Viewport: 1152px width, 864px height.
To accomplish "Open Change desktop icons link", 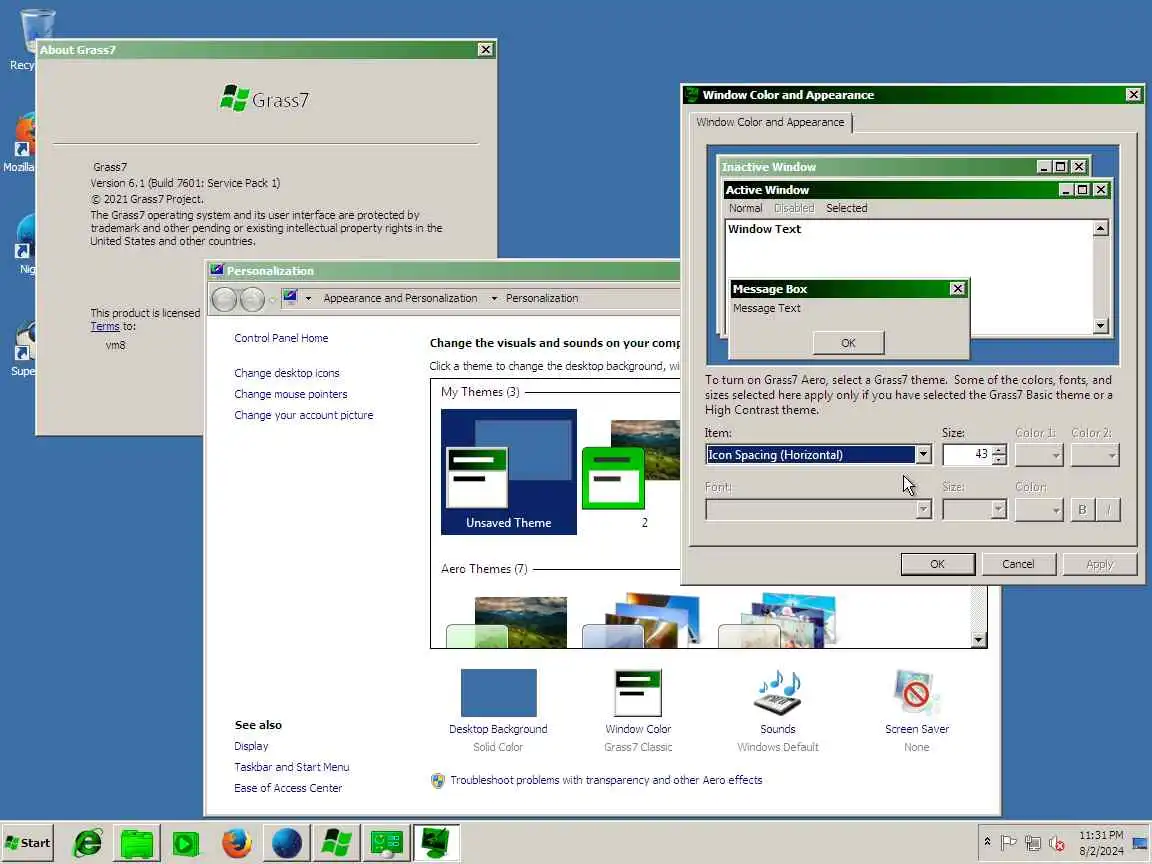I will pyautogui.click(x=287, y=373).
